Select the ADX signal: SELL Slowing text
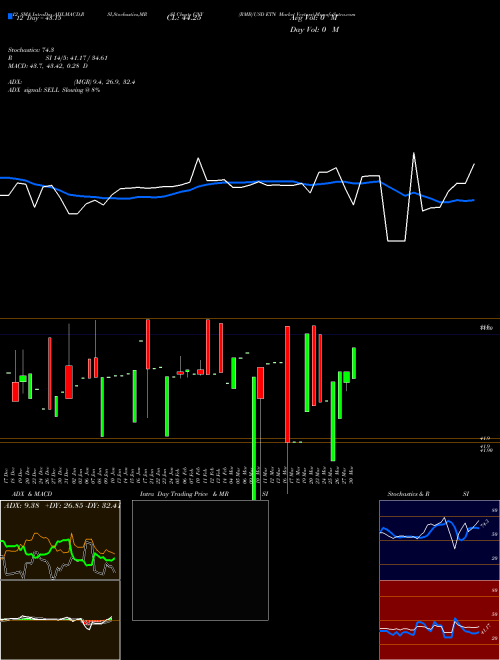 (54, 90)
